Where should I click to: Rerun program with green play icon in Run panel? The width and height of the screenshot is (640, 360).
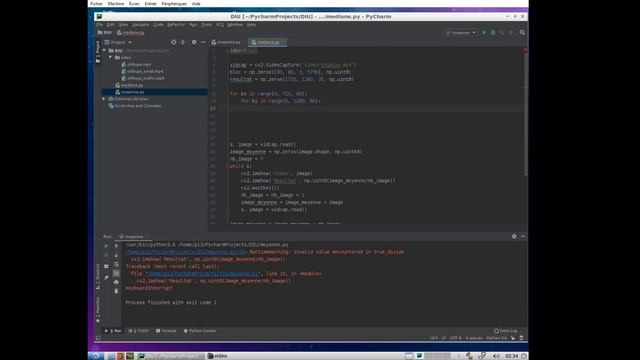tap(106, 246)
